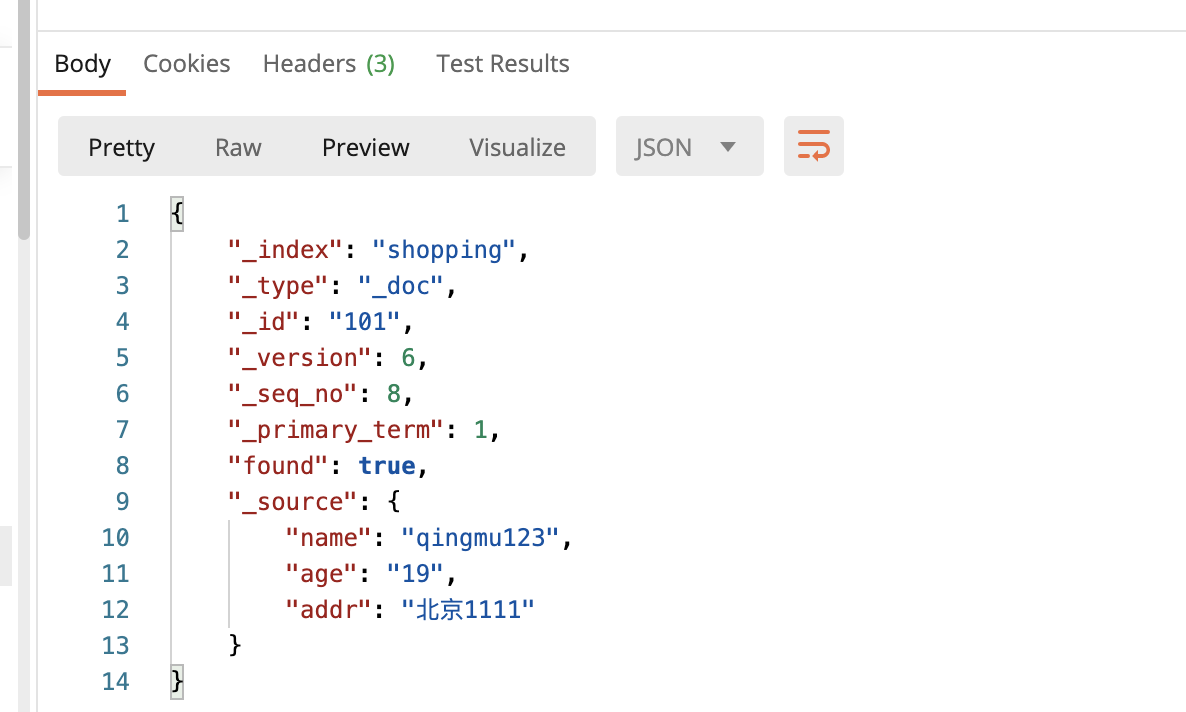
Task: Select the Visualize view button
Action: (517, 148)
